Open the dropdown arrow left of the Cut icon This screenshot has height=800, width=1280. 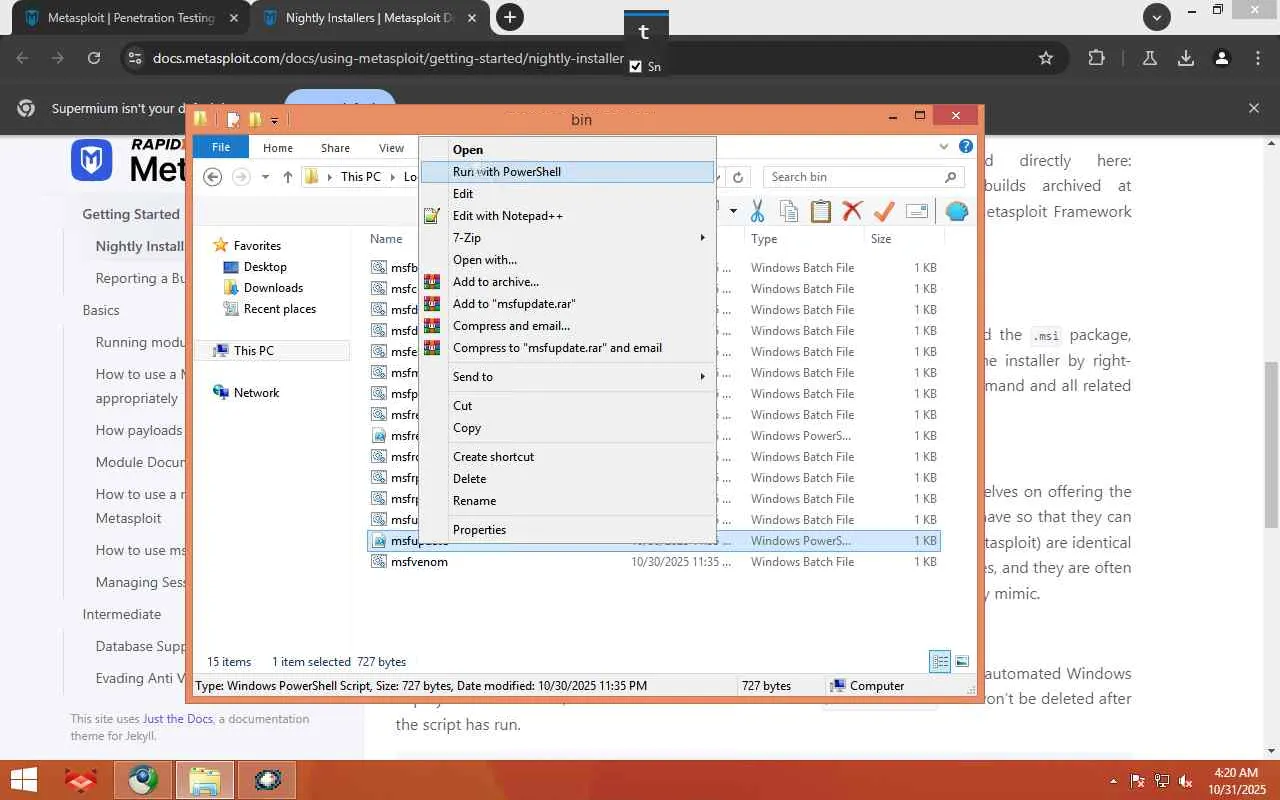point(733,211)
